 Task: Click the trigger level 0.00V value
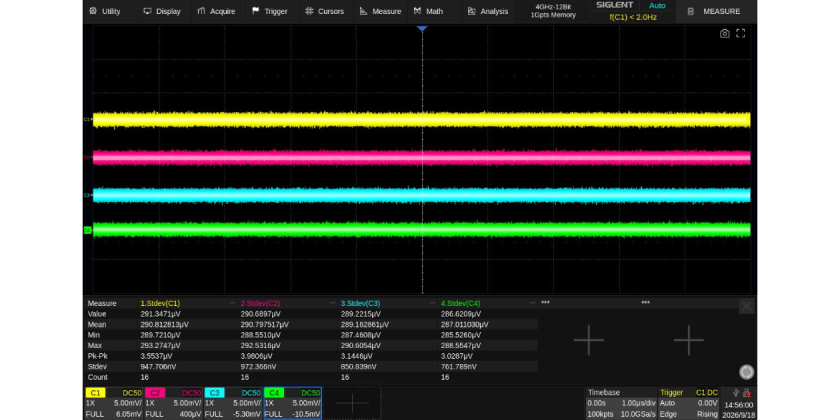[707, 403]
